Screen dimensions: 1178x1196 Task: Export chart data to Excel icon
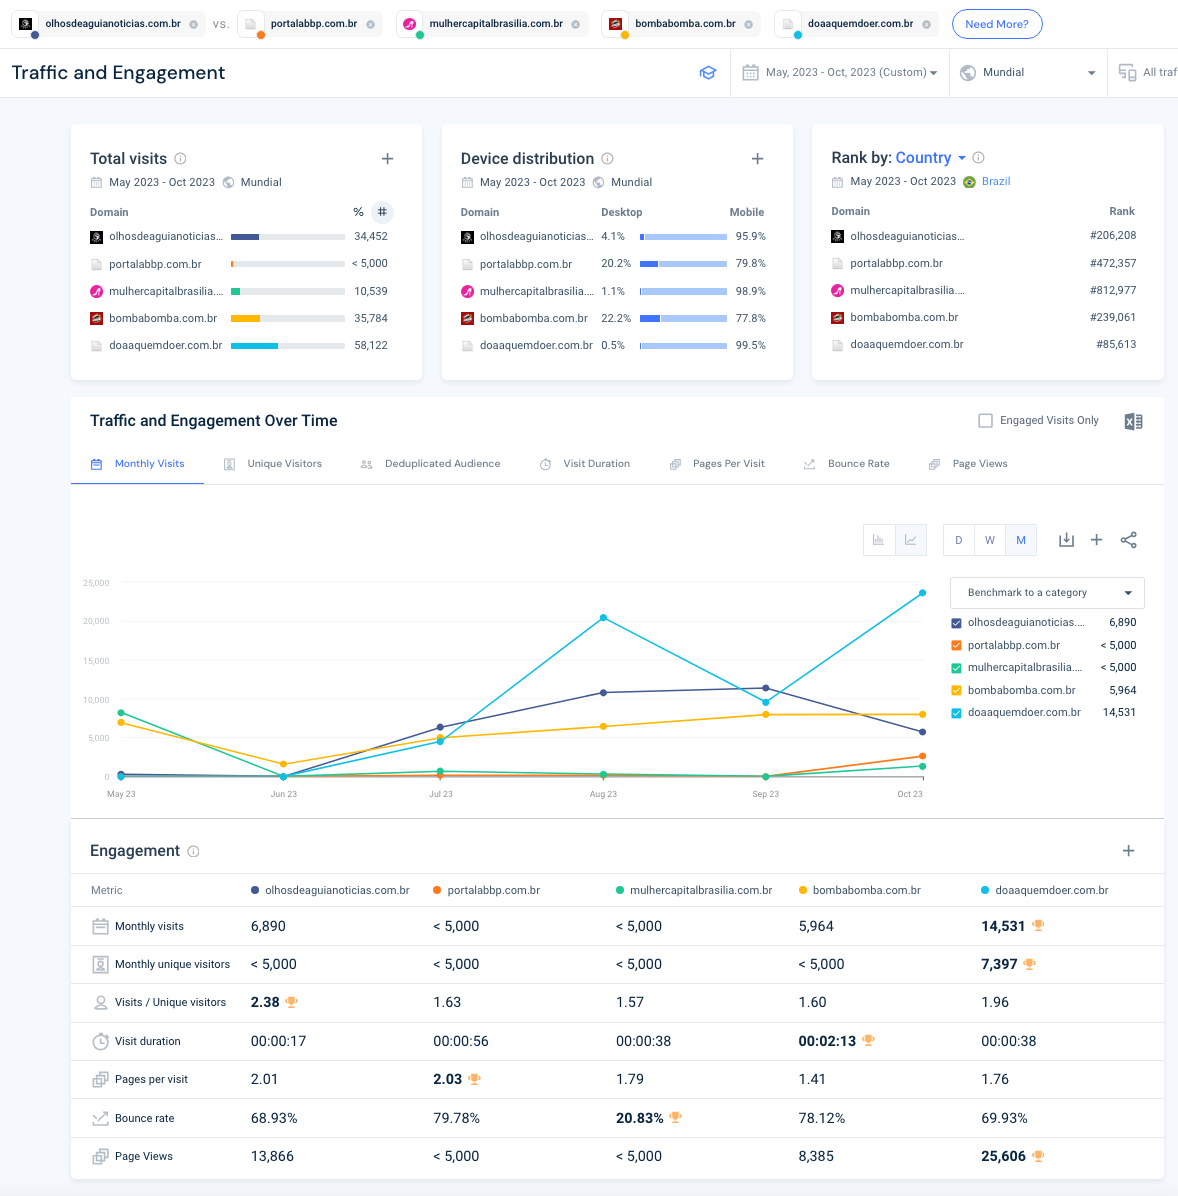coord(1133,422)
